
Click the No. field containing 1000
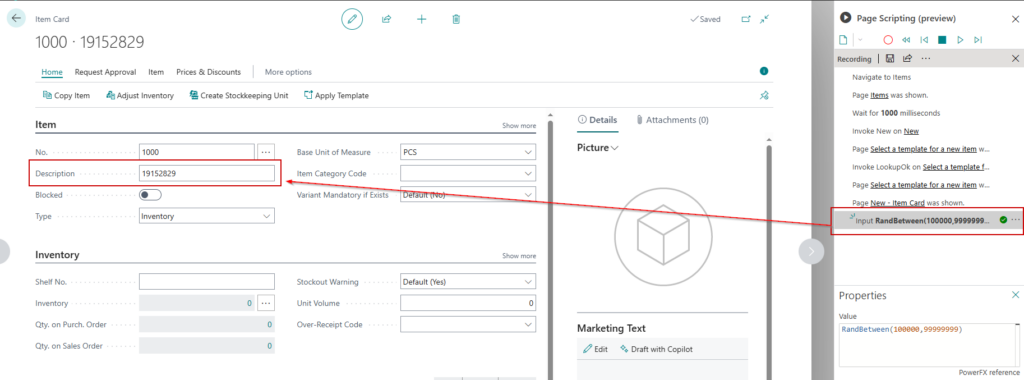coord(197,152)
